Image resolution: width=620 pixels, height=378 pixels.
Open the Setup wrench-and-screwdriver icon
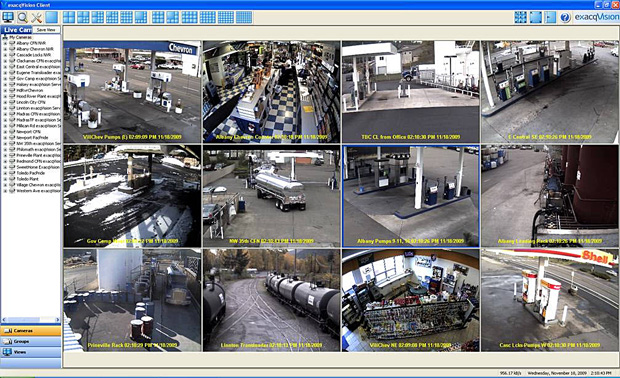(37, 17)
